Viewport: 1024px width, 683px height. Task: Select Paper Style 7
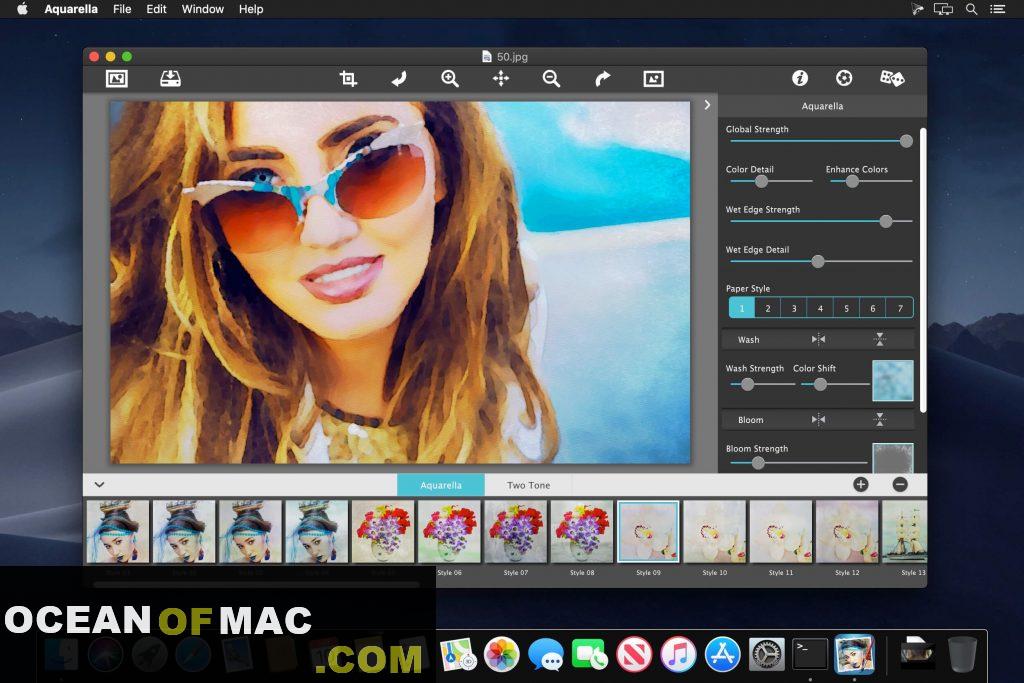pos(900,308)
